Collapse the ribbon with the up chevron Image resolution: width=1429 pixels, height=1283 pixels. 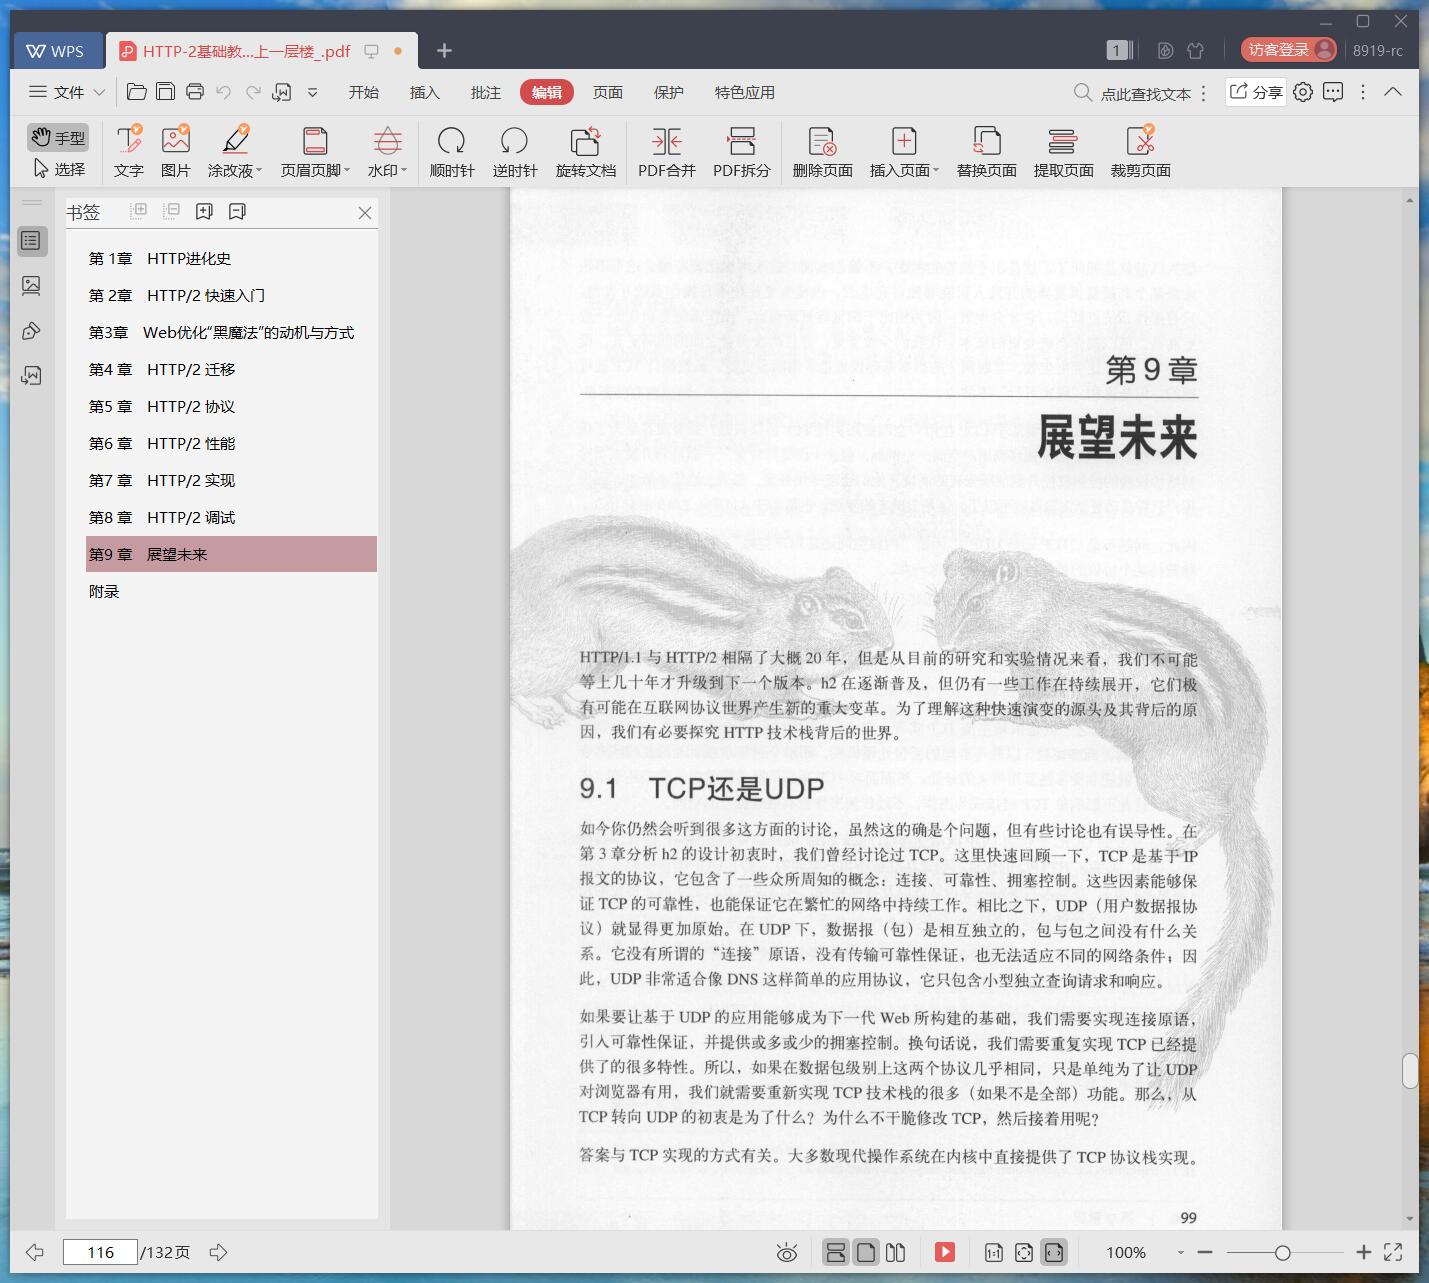(x=1393, y=92)
